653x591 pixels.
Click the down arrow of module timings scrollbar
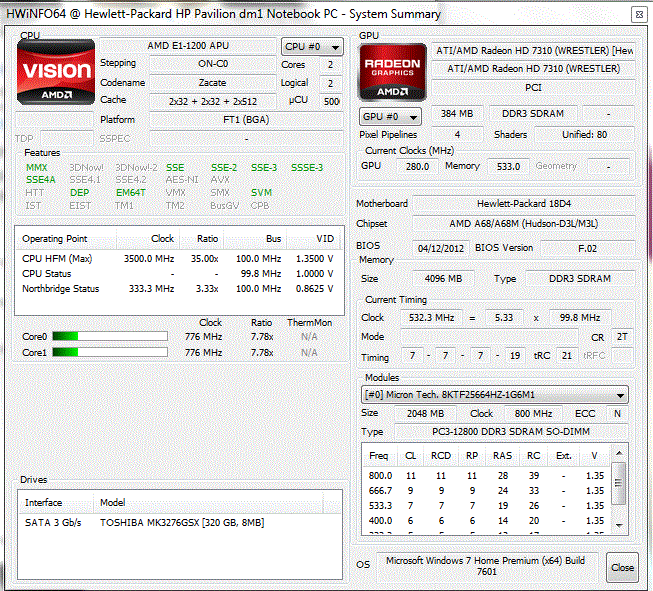619,526
